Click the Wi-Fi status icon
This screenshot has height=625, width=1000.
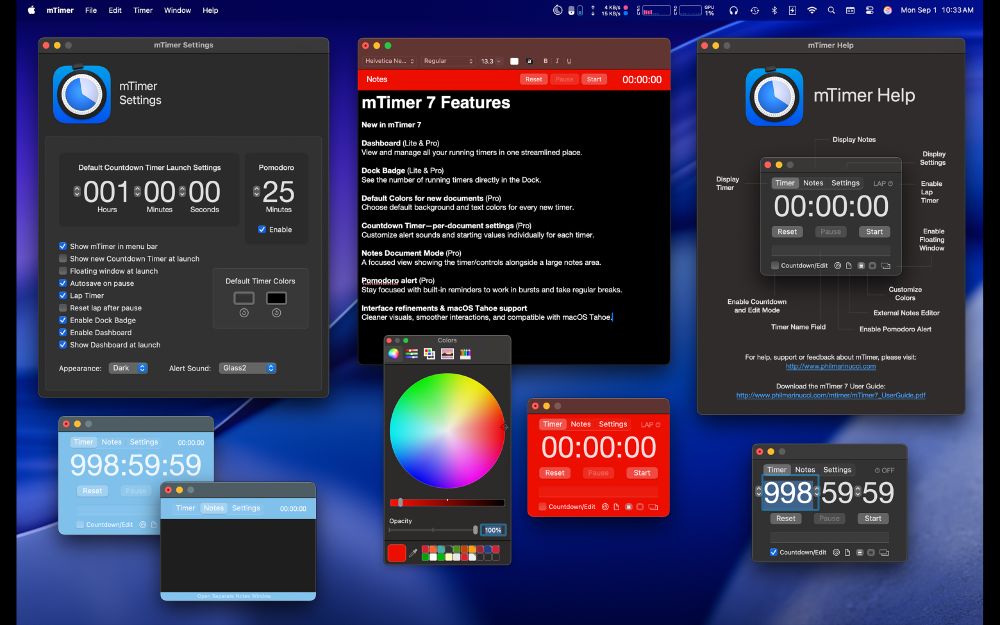811,10
